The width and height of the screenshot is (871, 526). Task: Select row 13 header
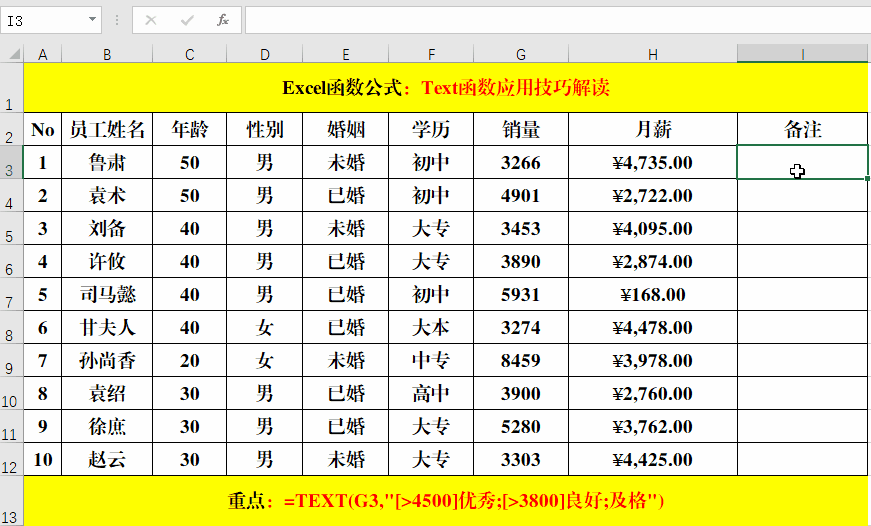coord(10,501)
